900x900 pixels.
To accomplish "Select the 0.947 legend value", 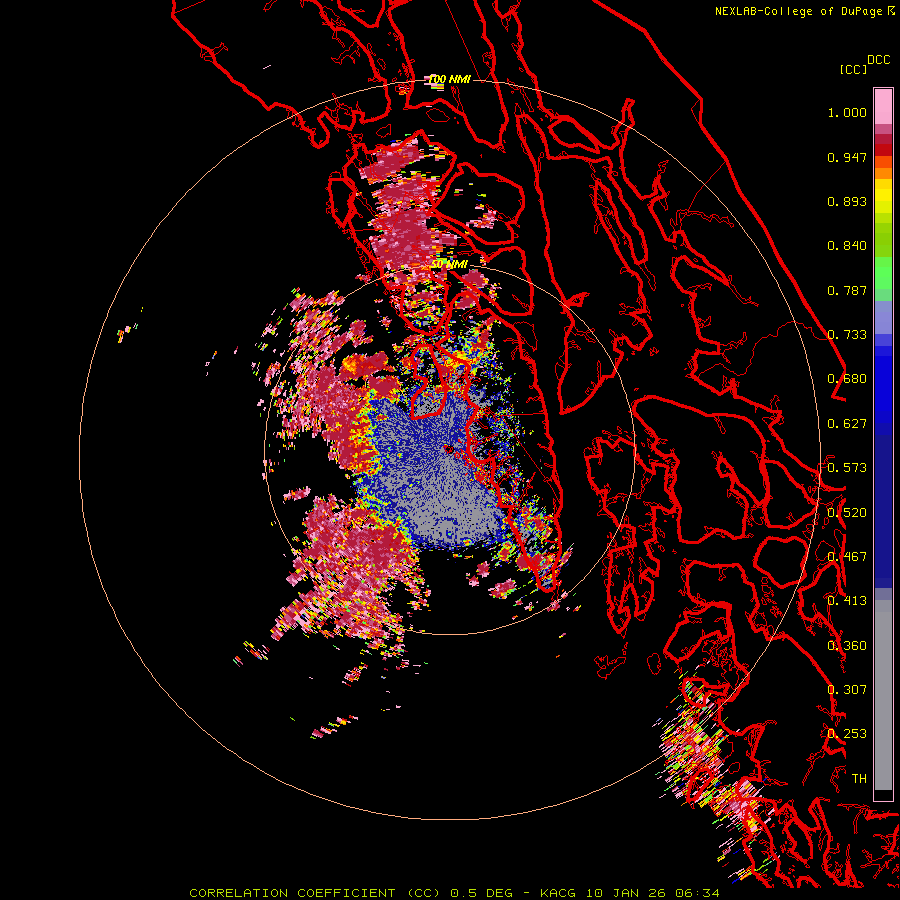I will (x=847, y=157).
